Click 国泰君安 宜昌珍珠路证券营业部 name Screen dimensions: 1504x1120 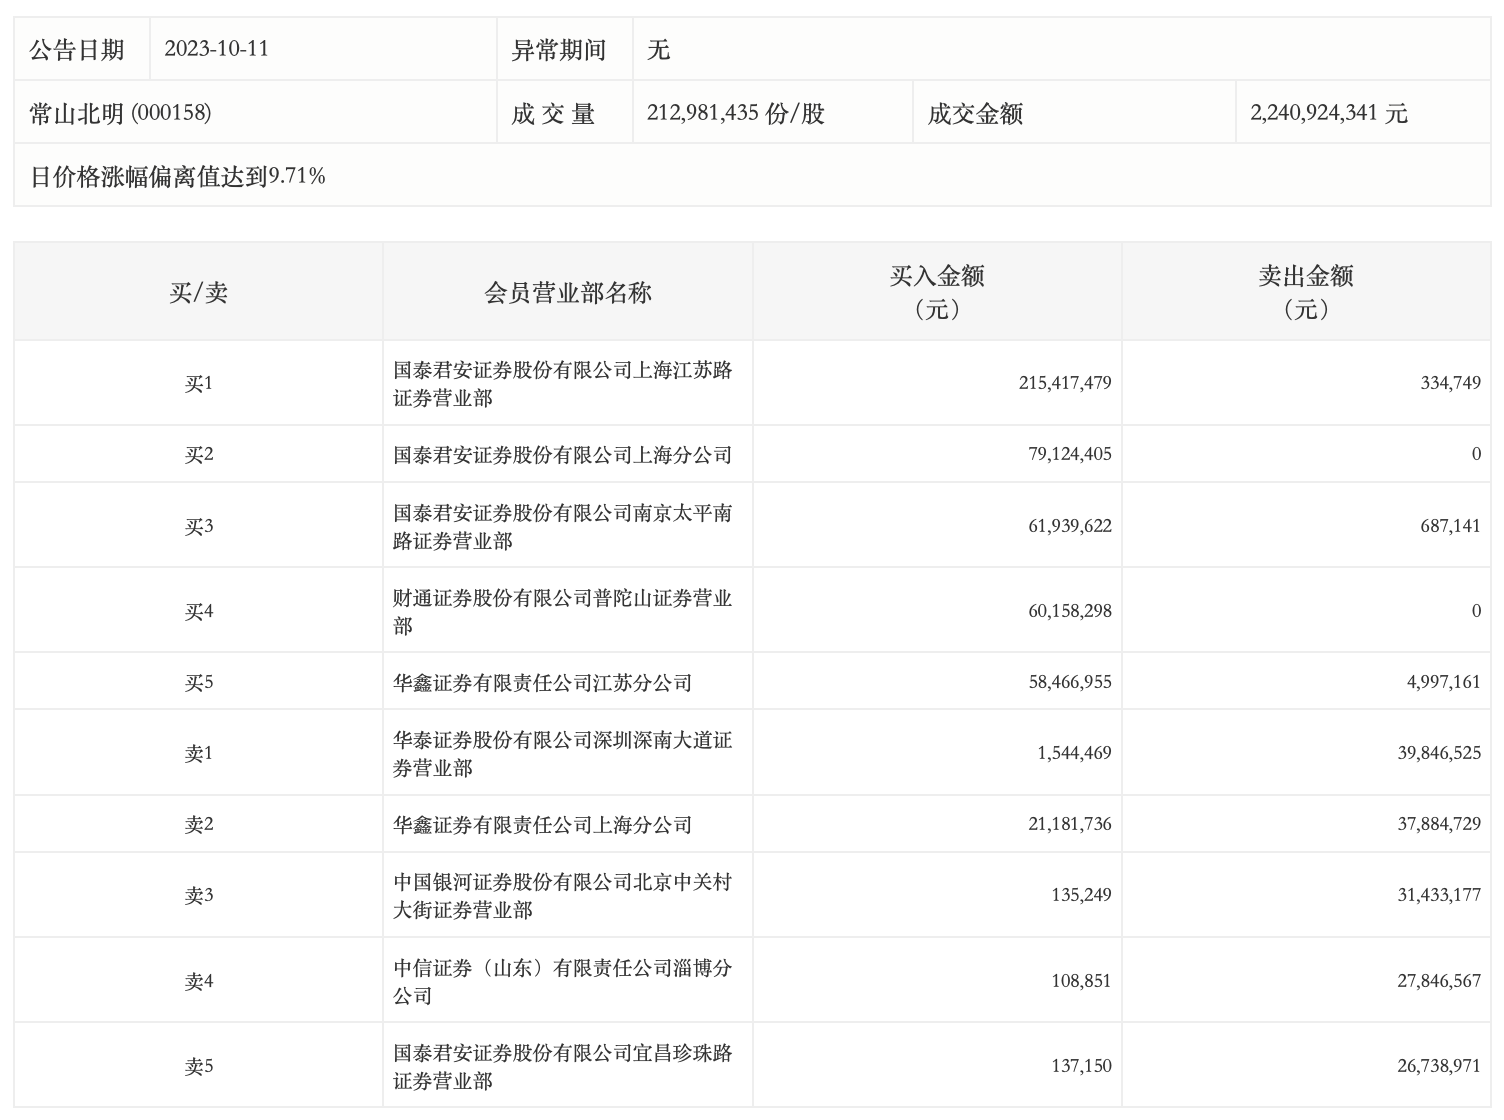coord(563,1067)
